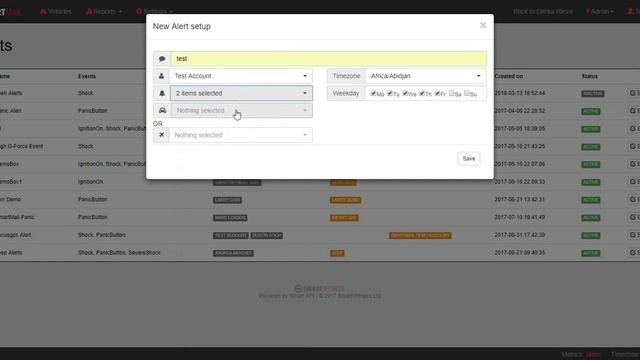Click the Back to link in the navbar

tap(543, 11)
